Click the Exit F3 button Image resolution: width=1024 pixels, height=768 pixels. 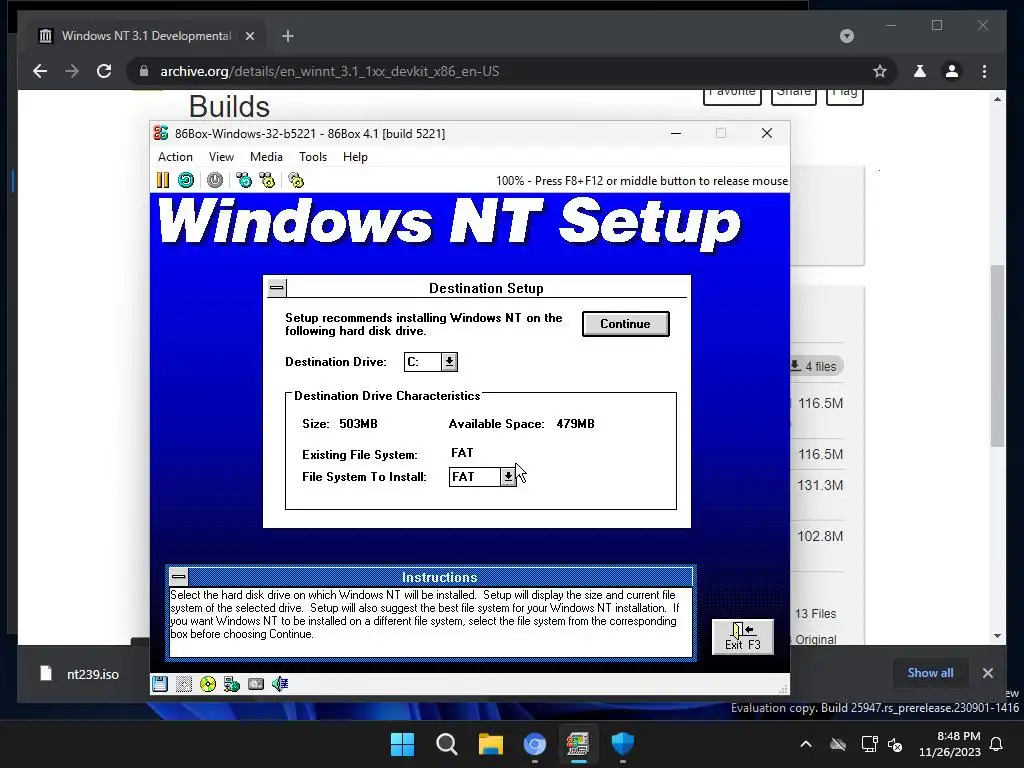[x=743, y=637]
